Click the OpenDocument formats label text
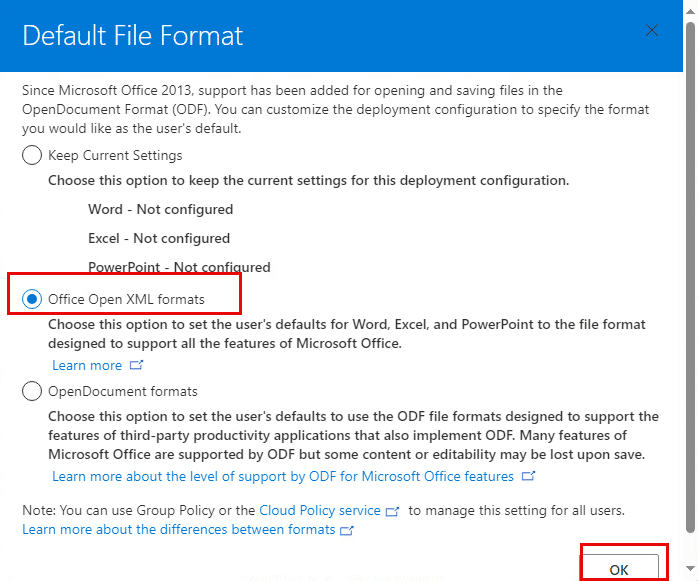The image size is (698, 581). point(123,392)
